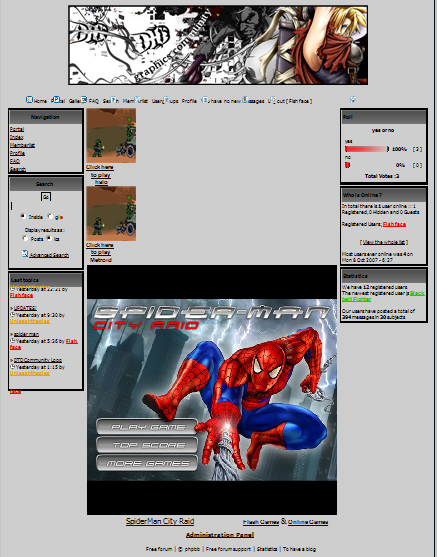
Task: Click the halo game thumbnail
Action: point(111,136)
